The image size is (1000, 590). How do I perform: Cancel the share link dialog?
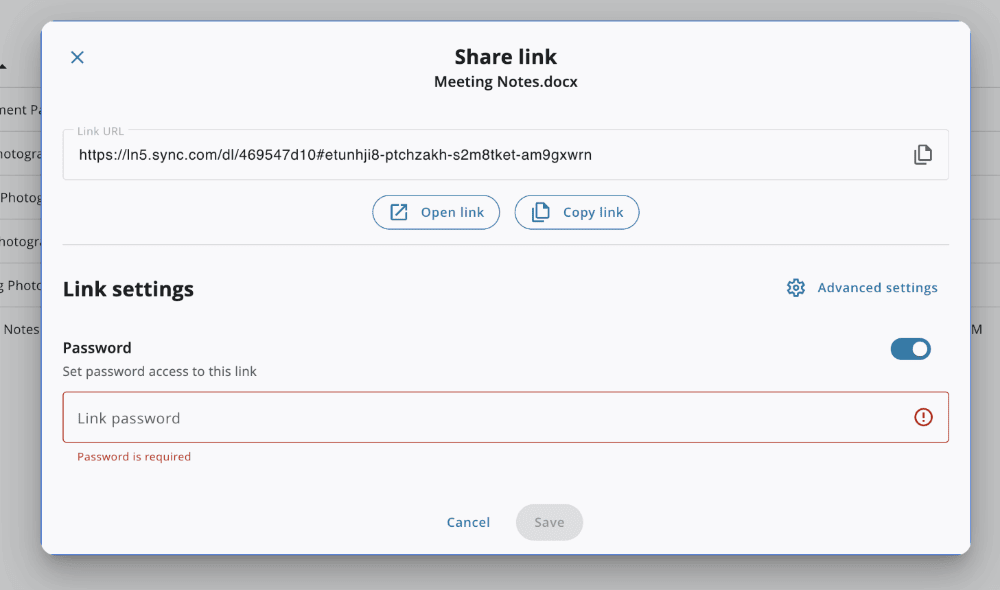click(468, 522)
